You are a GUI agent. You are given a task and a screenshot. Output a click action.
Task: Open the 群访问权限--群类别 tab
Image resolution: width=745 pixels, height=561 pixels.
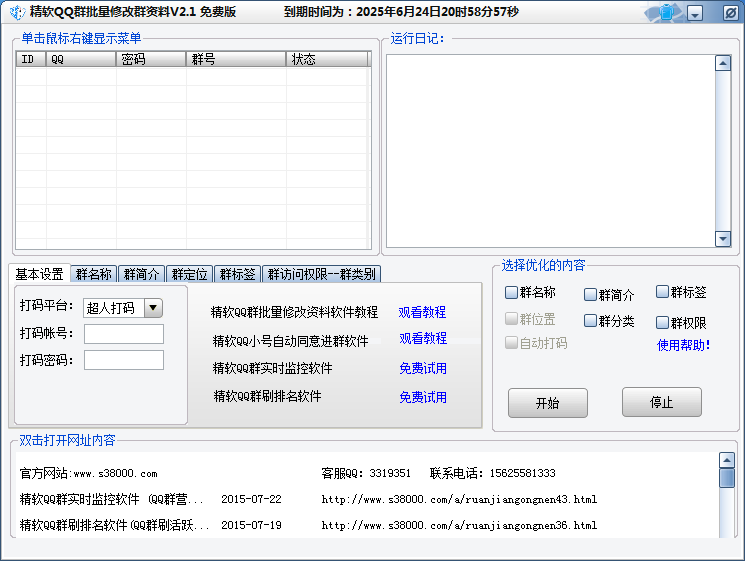(x=321, y=274)
